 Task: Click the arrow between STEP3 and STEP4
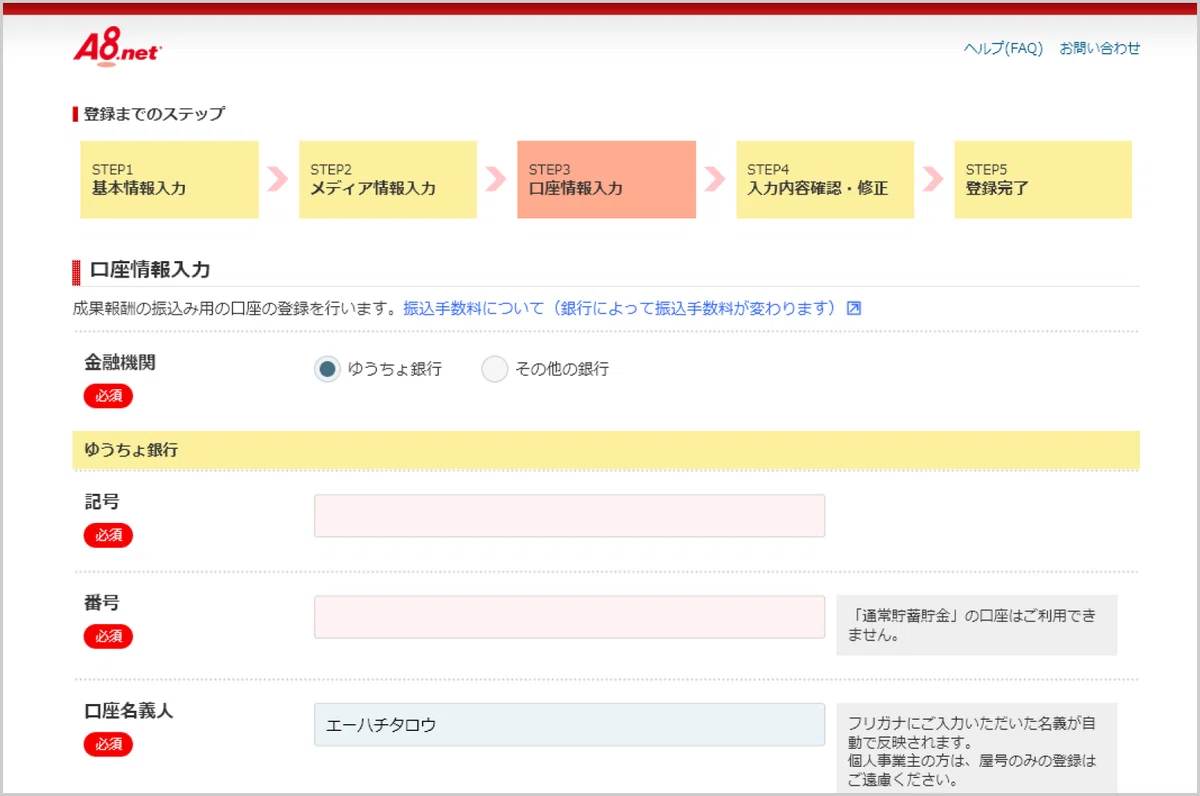coord(715,179)
